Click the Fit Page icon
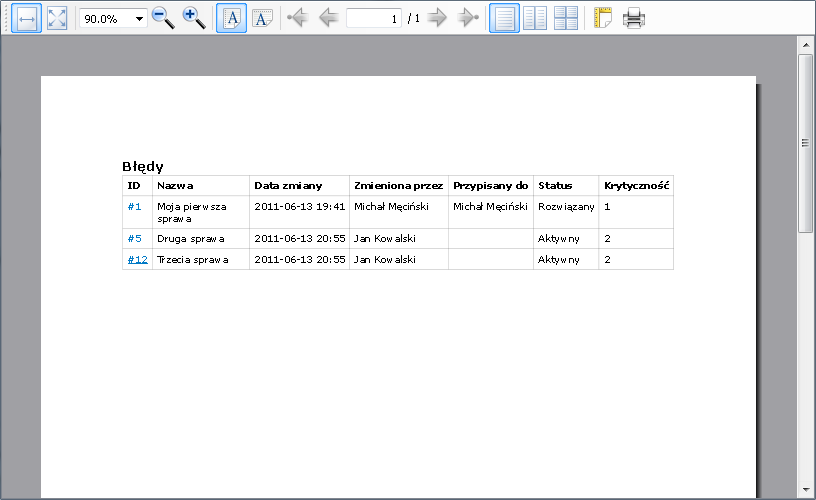Image resolution: width=816 pixels, height=500 pixels. [x=57, y=18]
